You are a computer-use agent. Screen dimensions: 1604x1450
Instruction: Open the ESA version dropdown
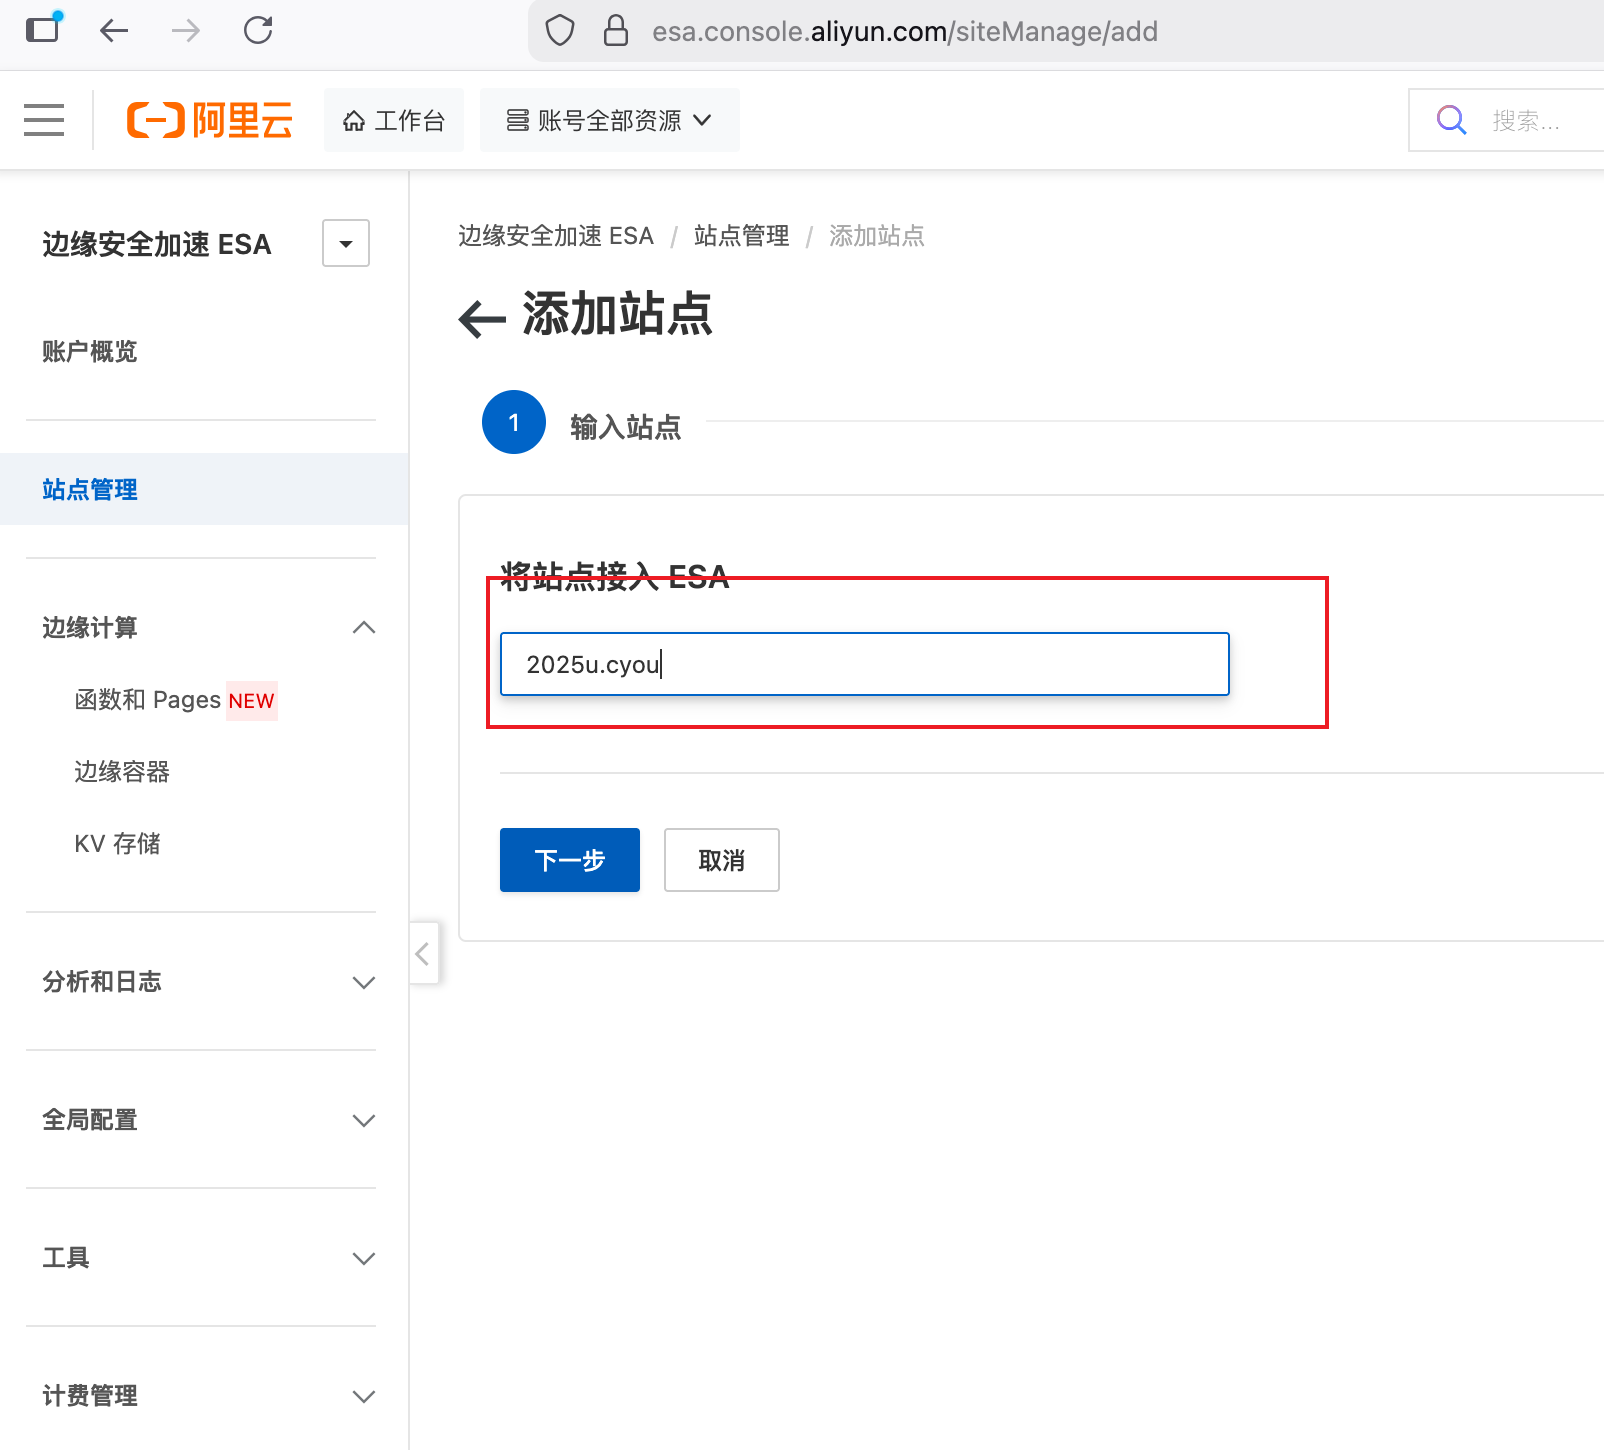click(345, 243)
